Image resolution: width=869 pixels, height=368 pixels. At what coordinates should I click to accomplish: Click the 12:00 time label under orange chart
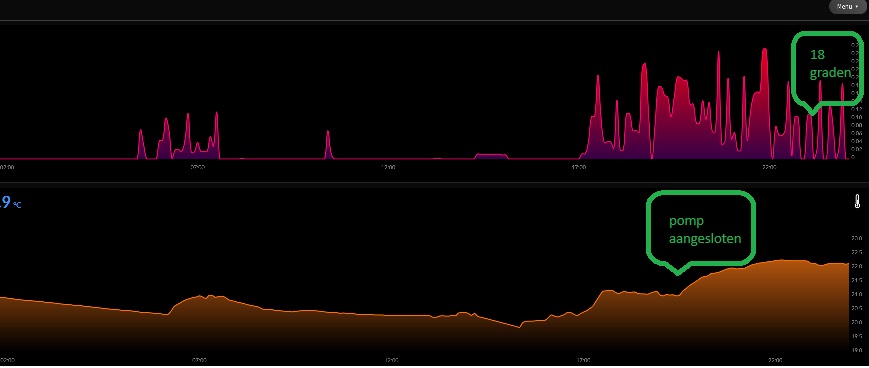pyautogui.click(x=391, y=360)
